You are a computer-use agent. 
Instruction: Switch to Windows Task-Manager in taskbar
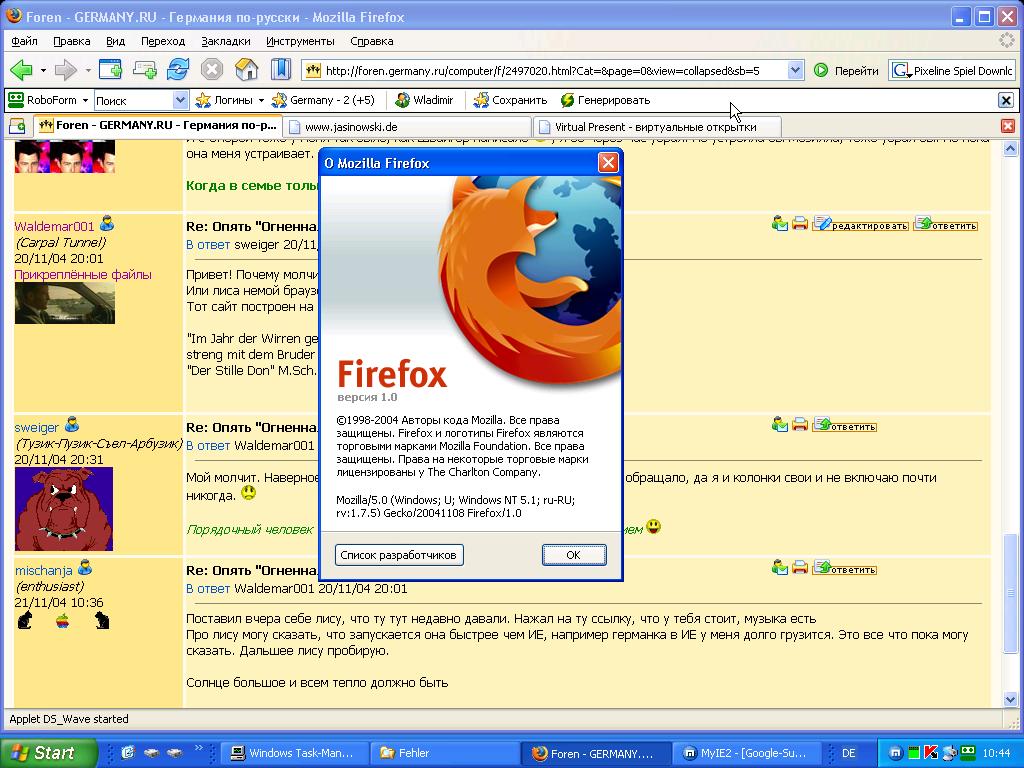[294, 753]
